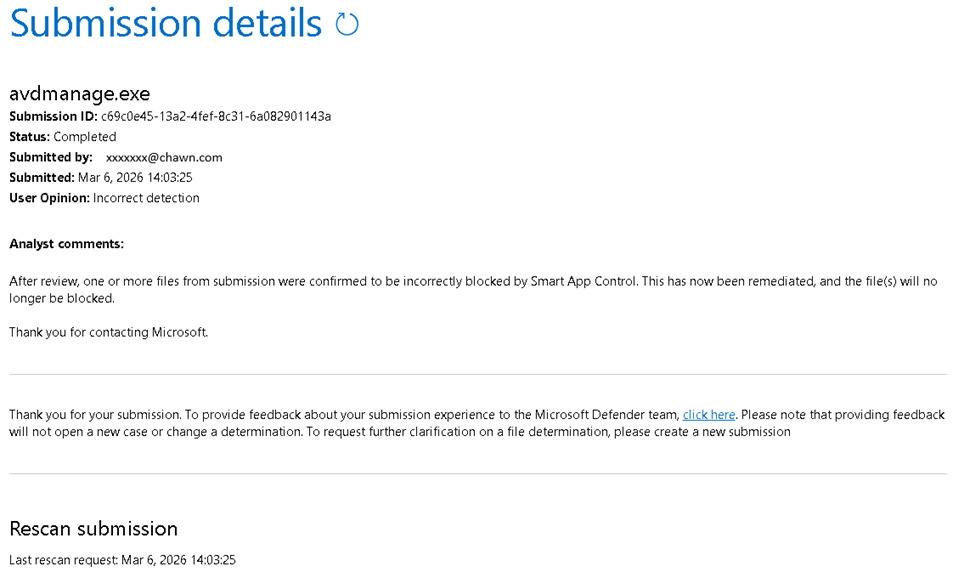Click the 'Status:' label
The width and height of the screenshot is (964, 572).
point(30,137)
